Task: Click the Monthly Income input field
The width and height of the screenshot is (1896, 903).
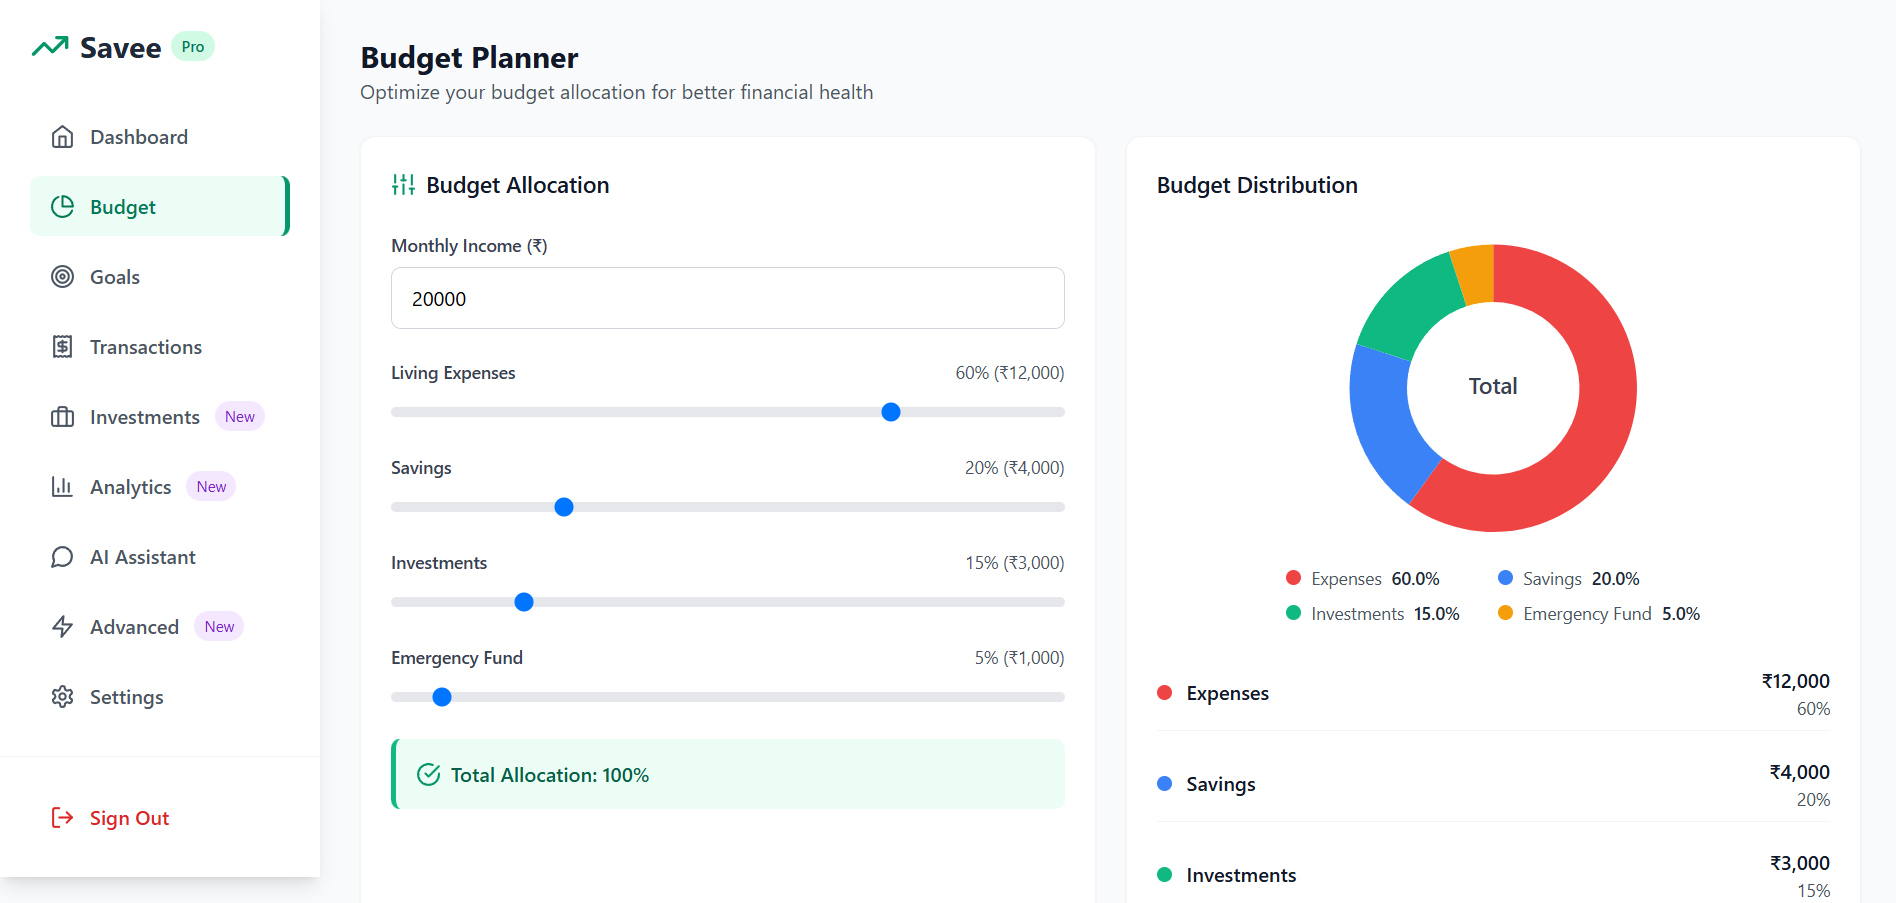Action: (x=728, y=298)
